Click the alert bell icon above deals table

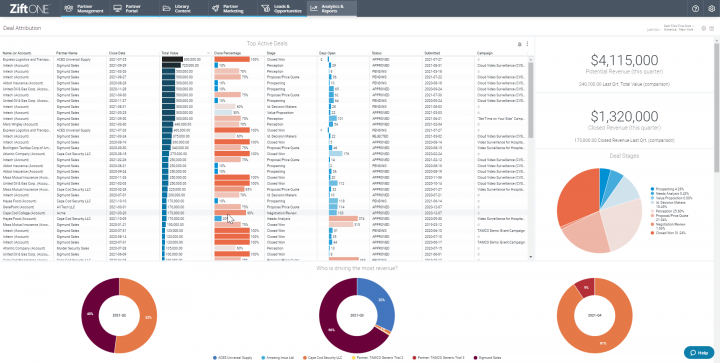pos(520,44)
